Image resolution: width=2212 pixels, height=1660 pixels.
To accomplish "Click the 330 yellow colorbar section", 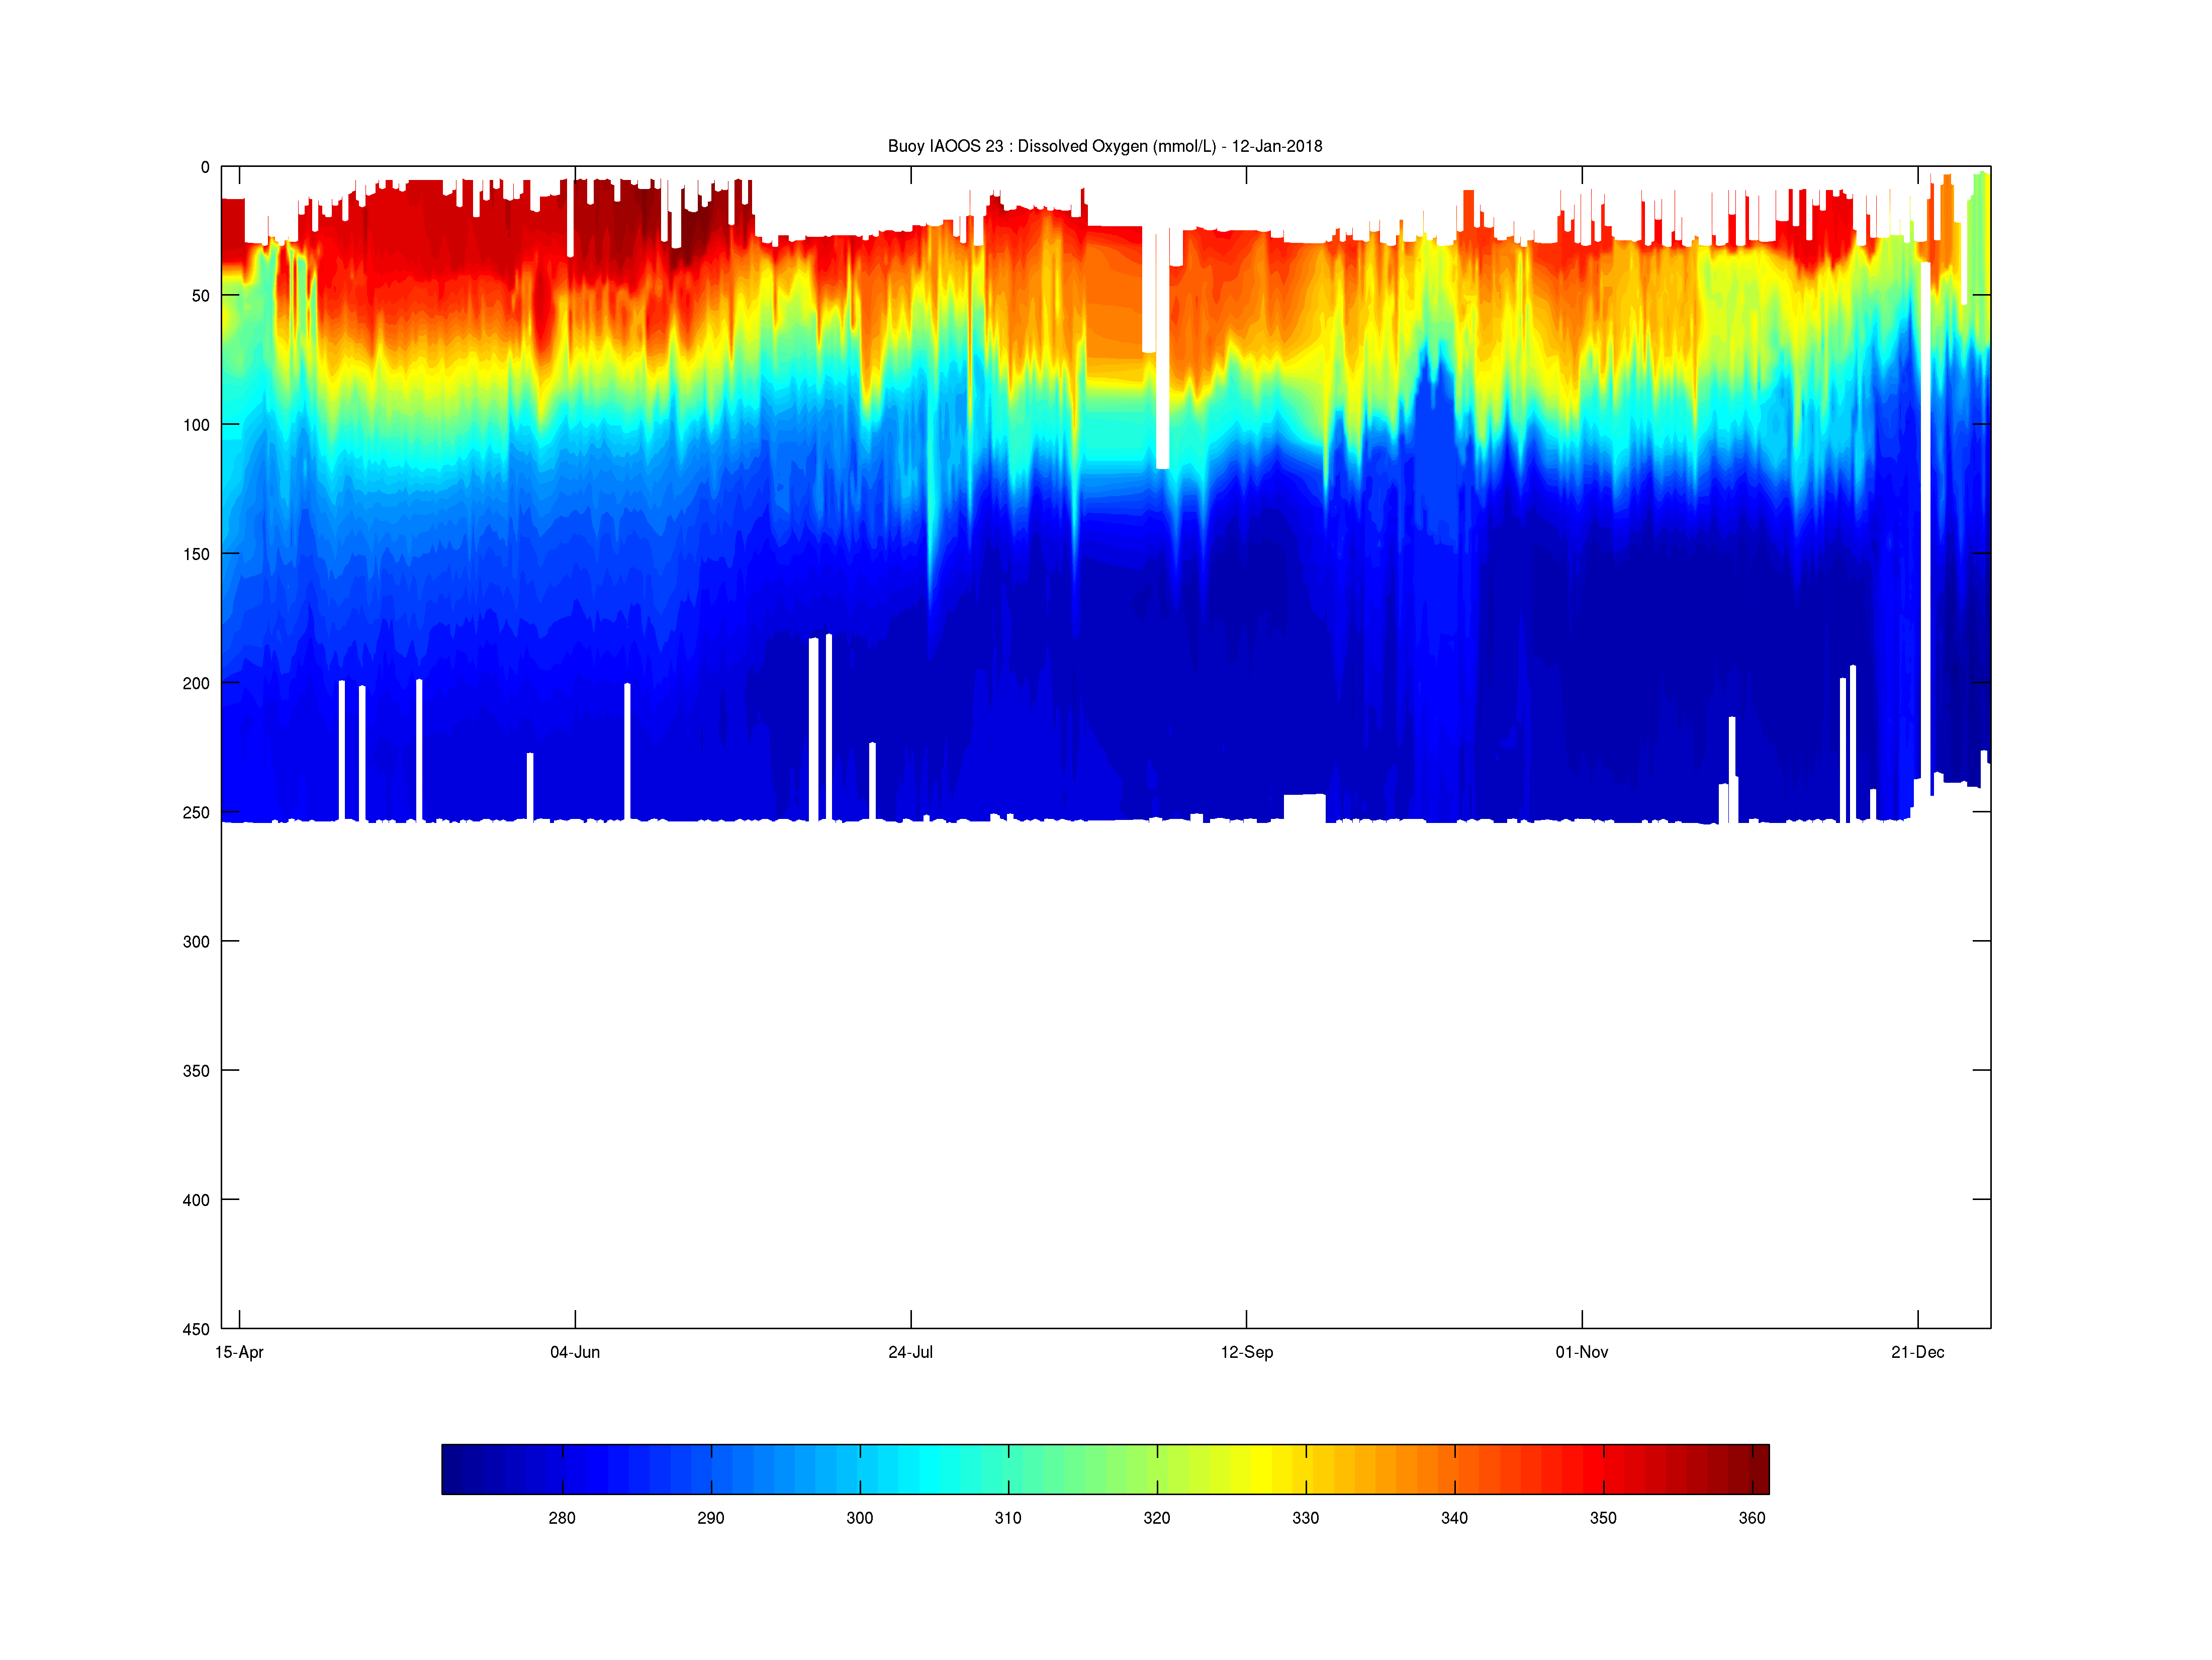I will pyautogui.click(x=1305, y=1469).
